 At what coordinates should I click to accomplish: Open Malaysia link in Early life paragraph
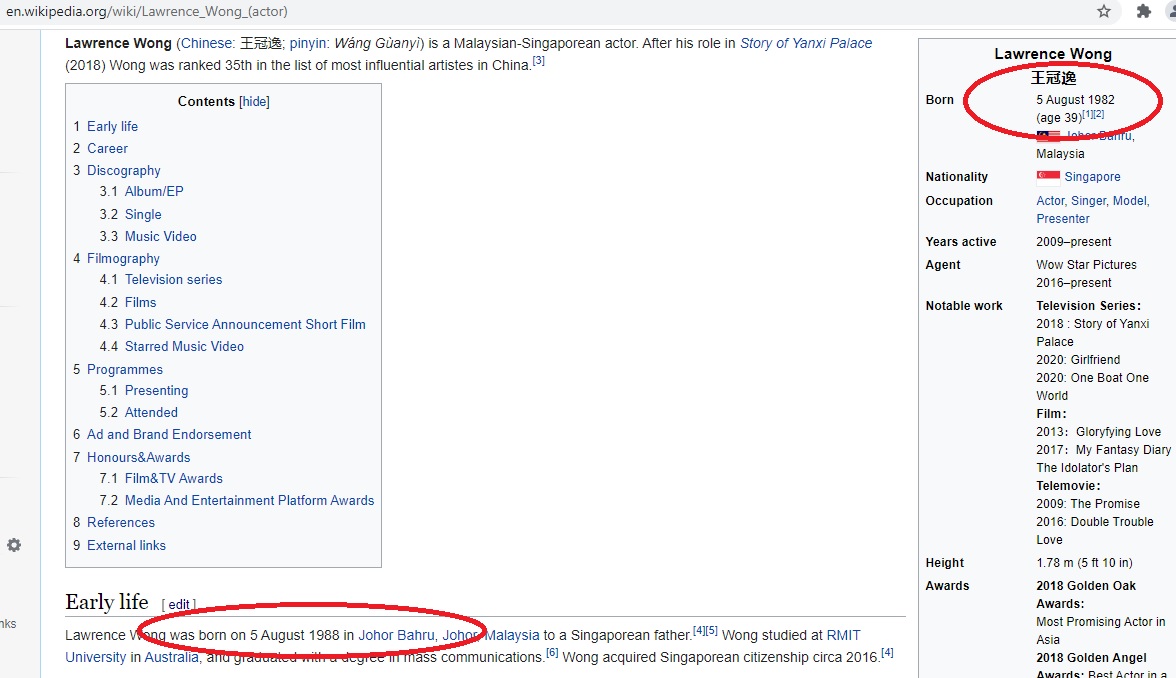(512, 635)
